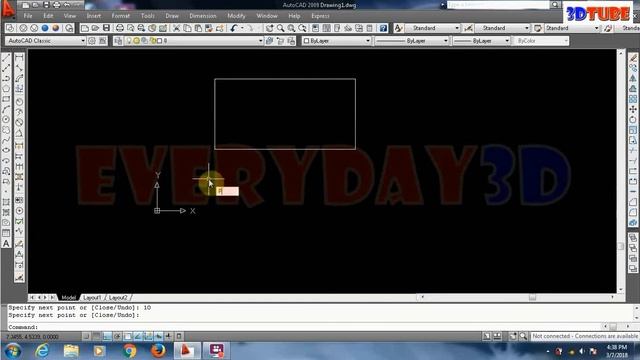
Task: Click the title bar search field
Action: (498, 4)
